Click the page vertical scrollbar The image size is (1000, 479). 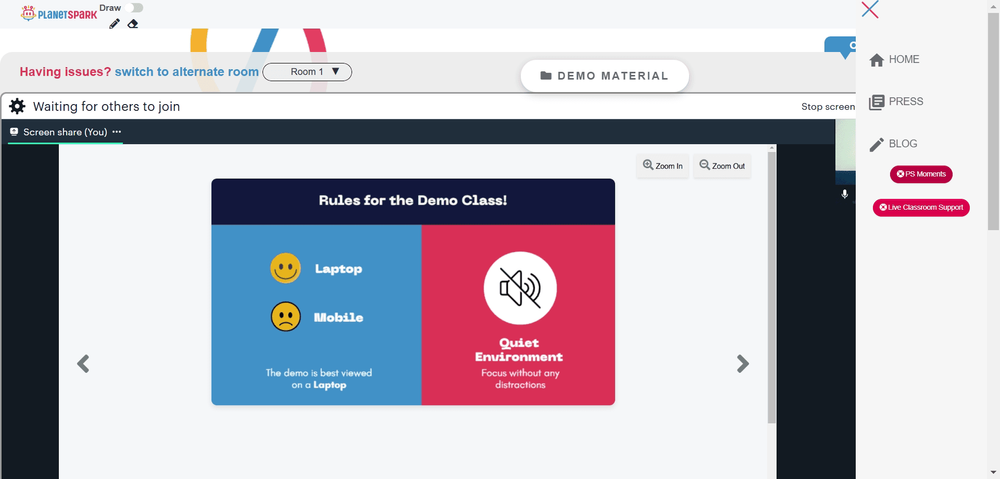click(x=994, y=121)
